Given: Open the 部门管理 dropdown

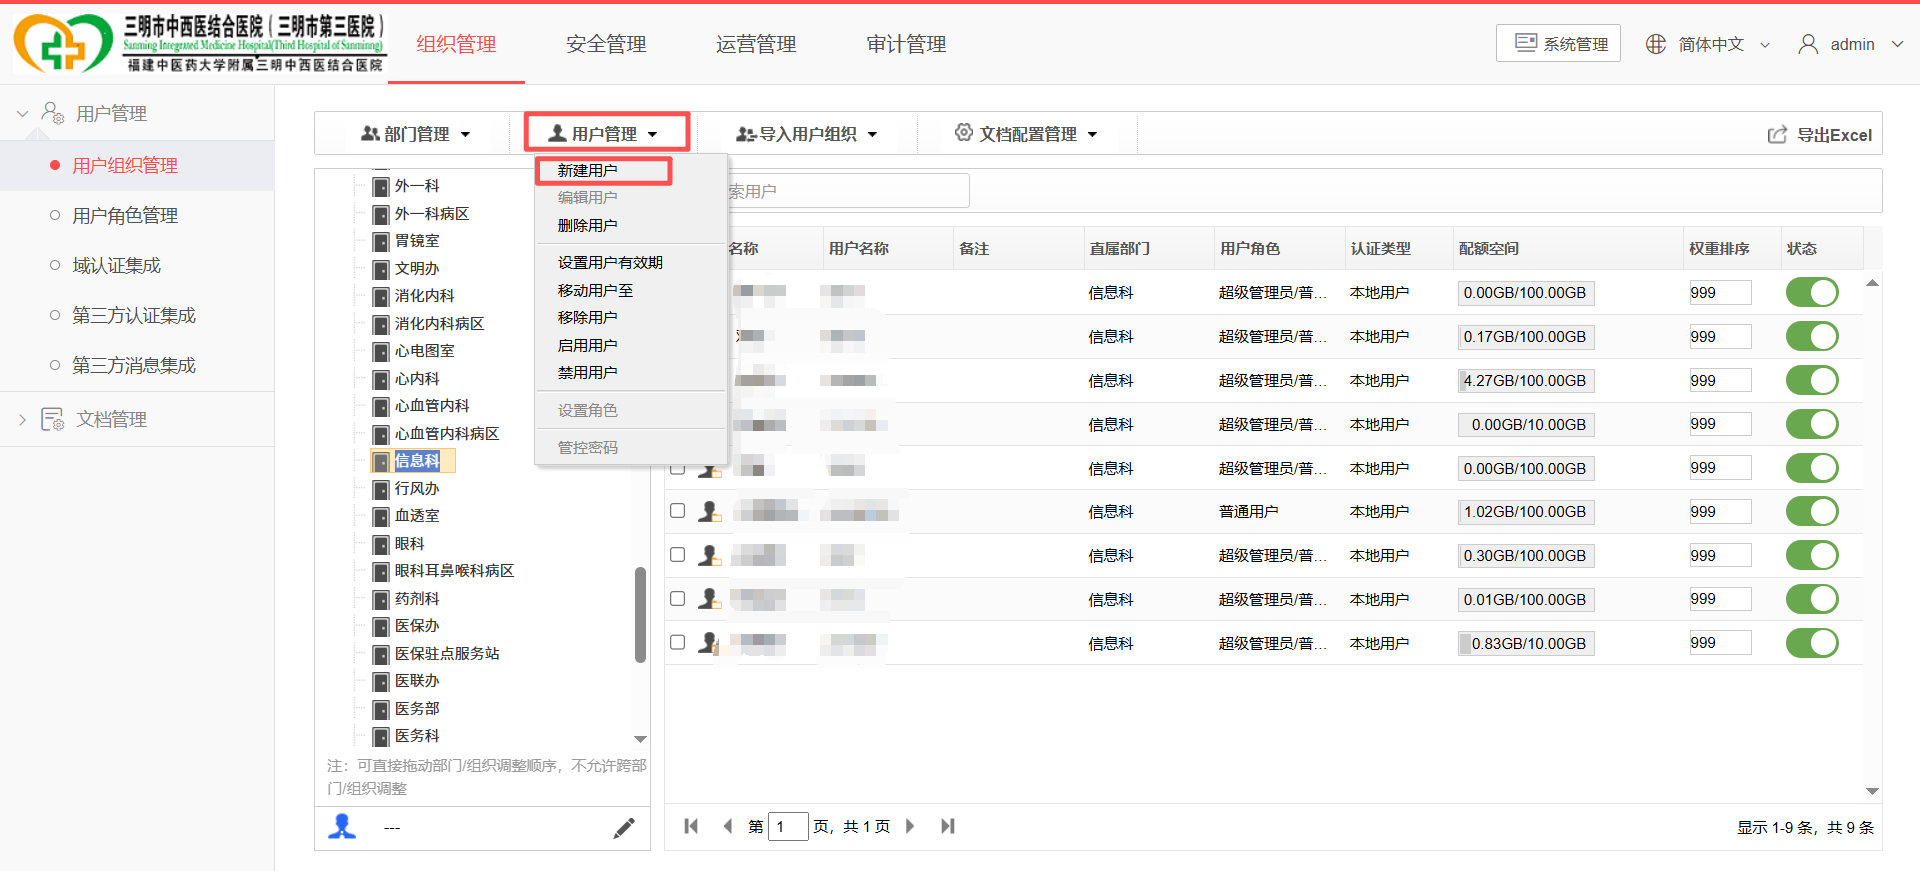Looking at the screenshot, I should point(416,134).
